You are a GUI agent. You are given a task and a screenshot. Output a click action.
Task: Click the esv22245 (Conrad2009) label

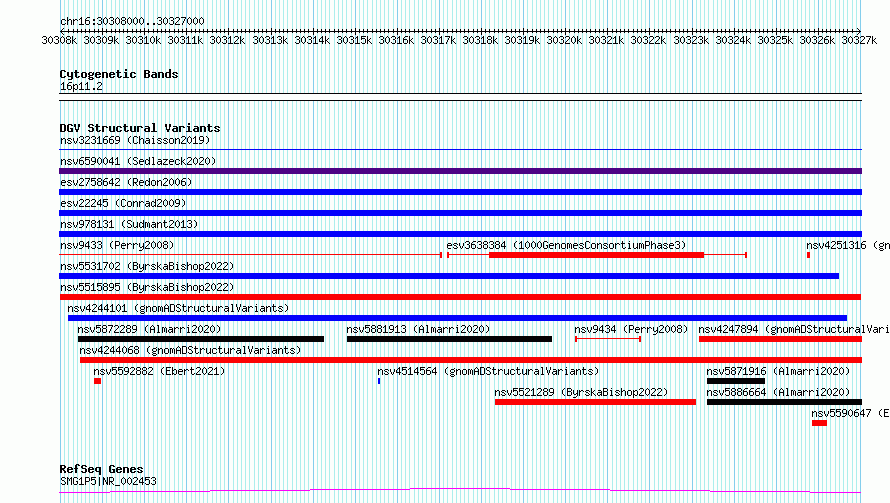[123, 203]
